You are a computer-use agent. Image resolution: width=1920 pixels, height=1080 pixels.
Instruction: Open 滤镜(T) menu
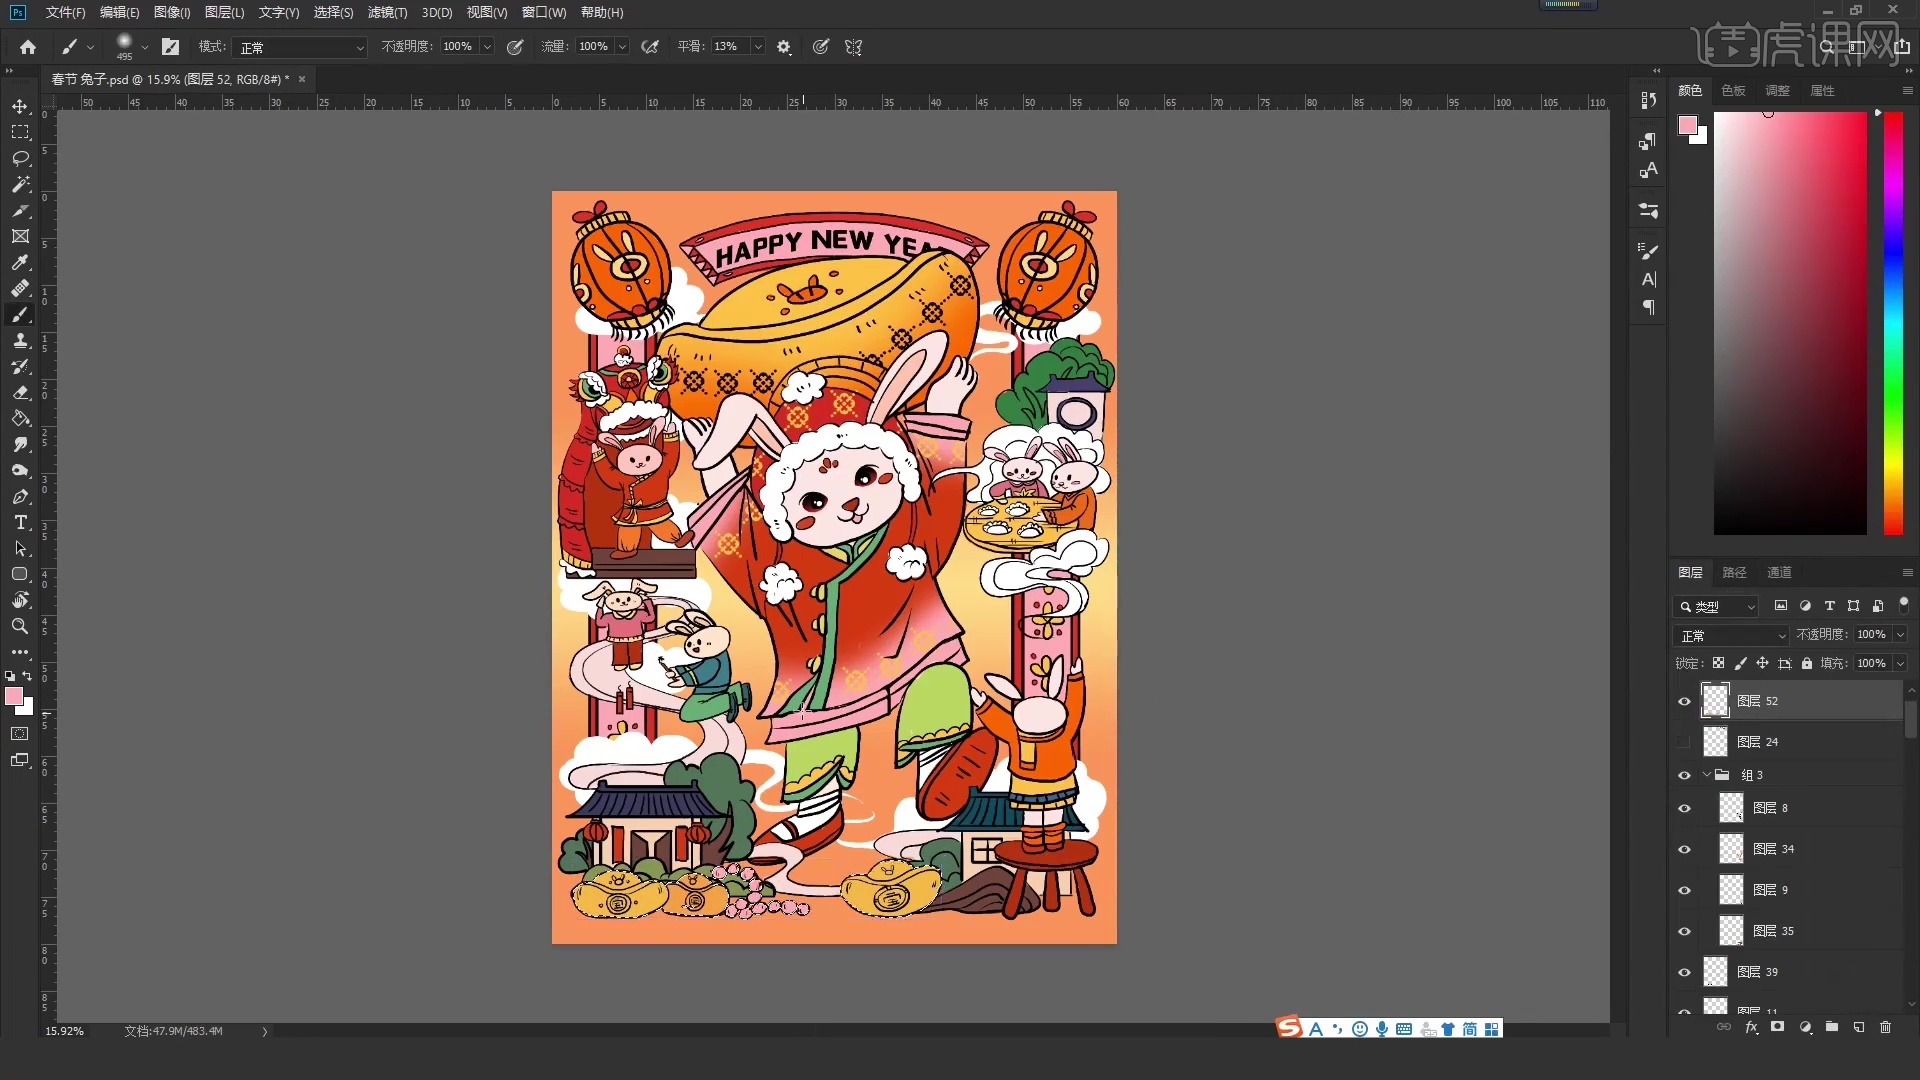387,12
